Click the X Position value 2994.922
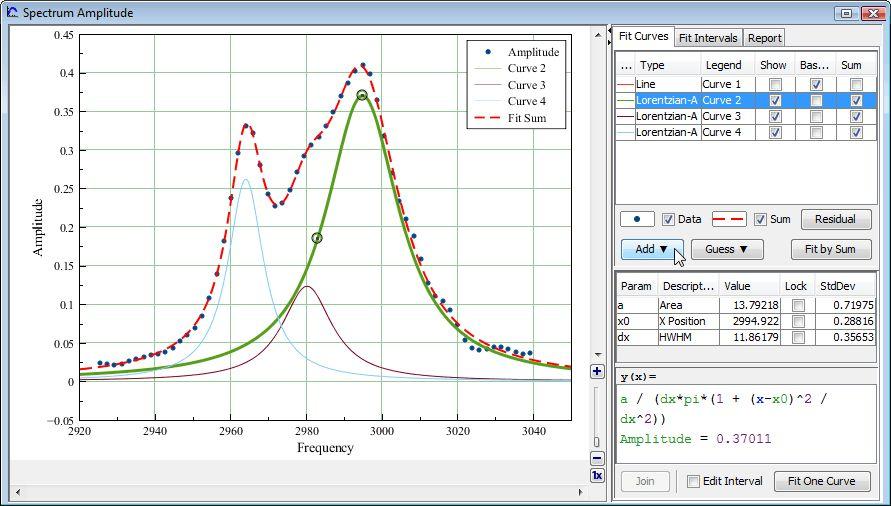891x506 pixels. [749, 321]
